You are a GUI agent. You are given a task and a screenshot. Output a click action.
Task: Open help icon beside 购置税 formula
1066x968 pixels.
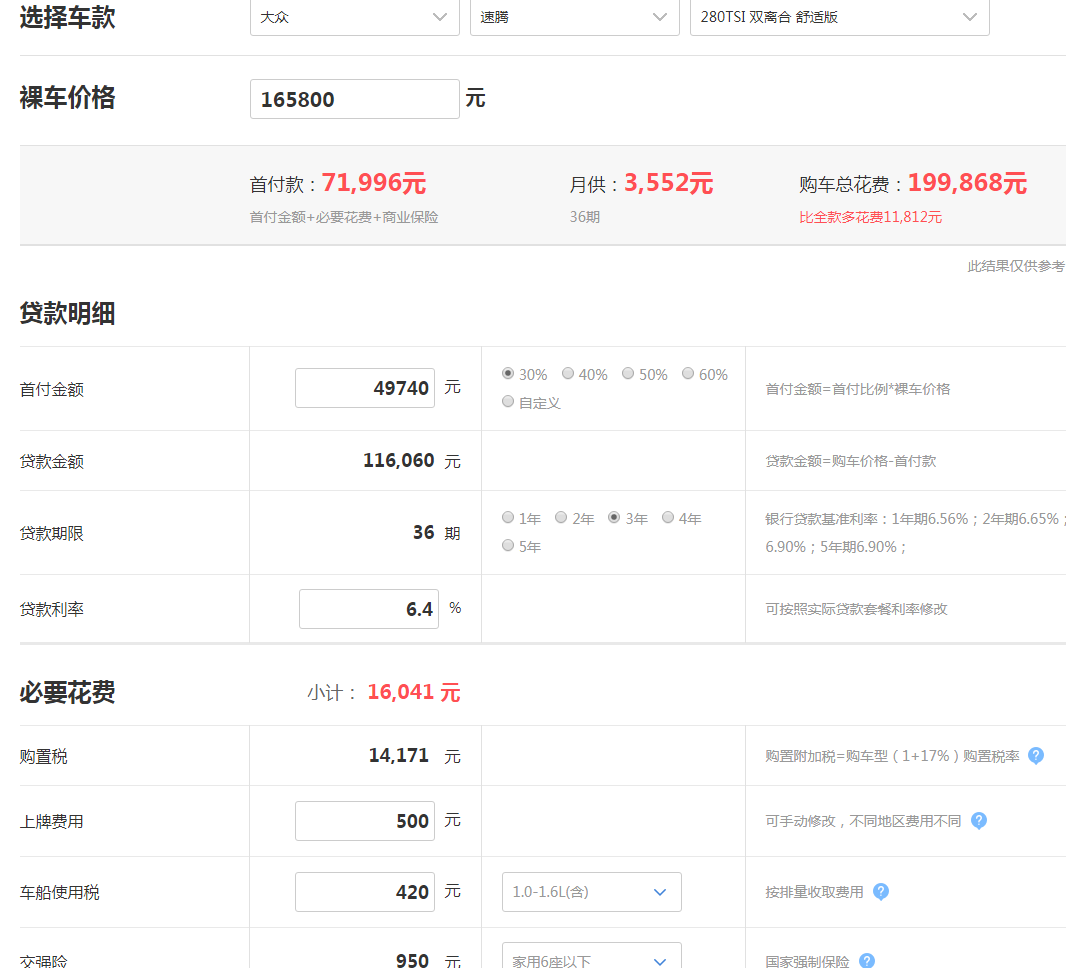pos(1035,755)
